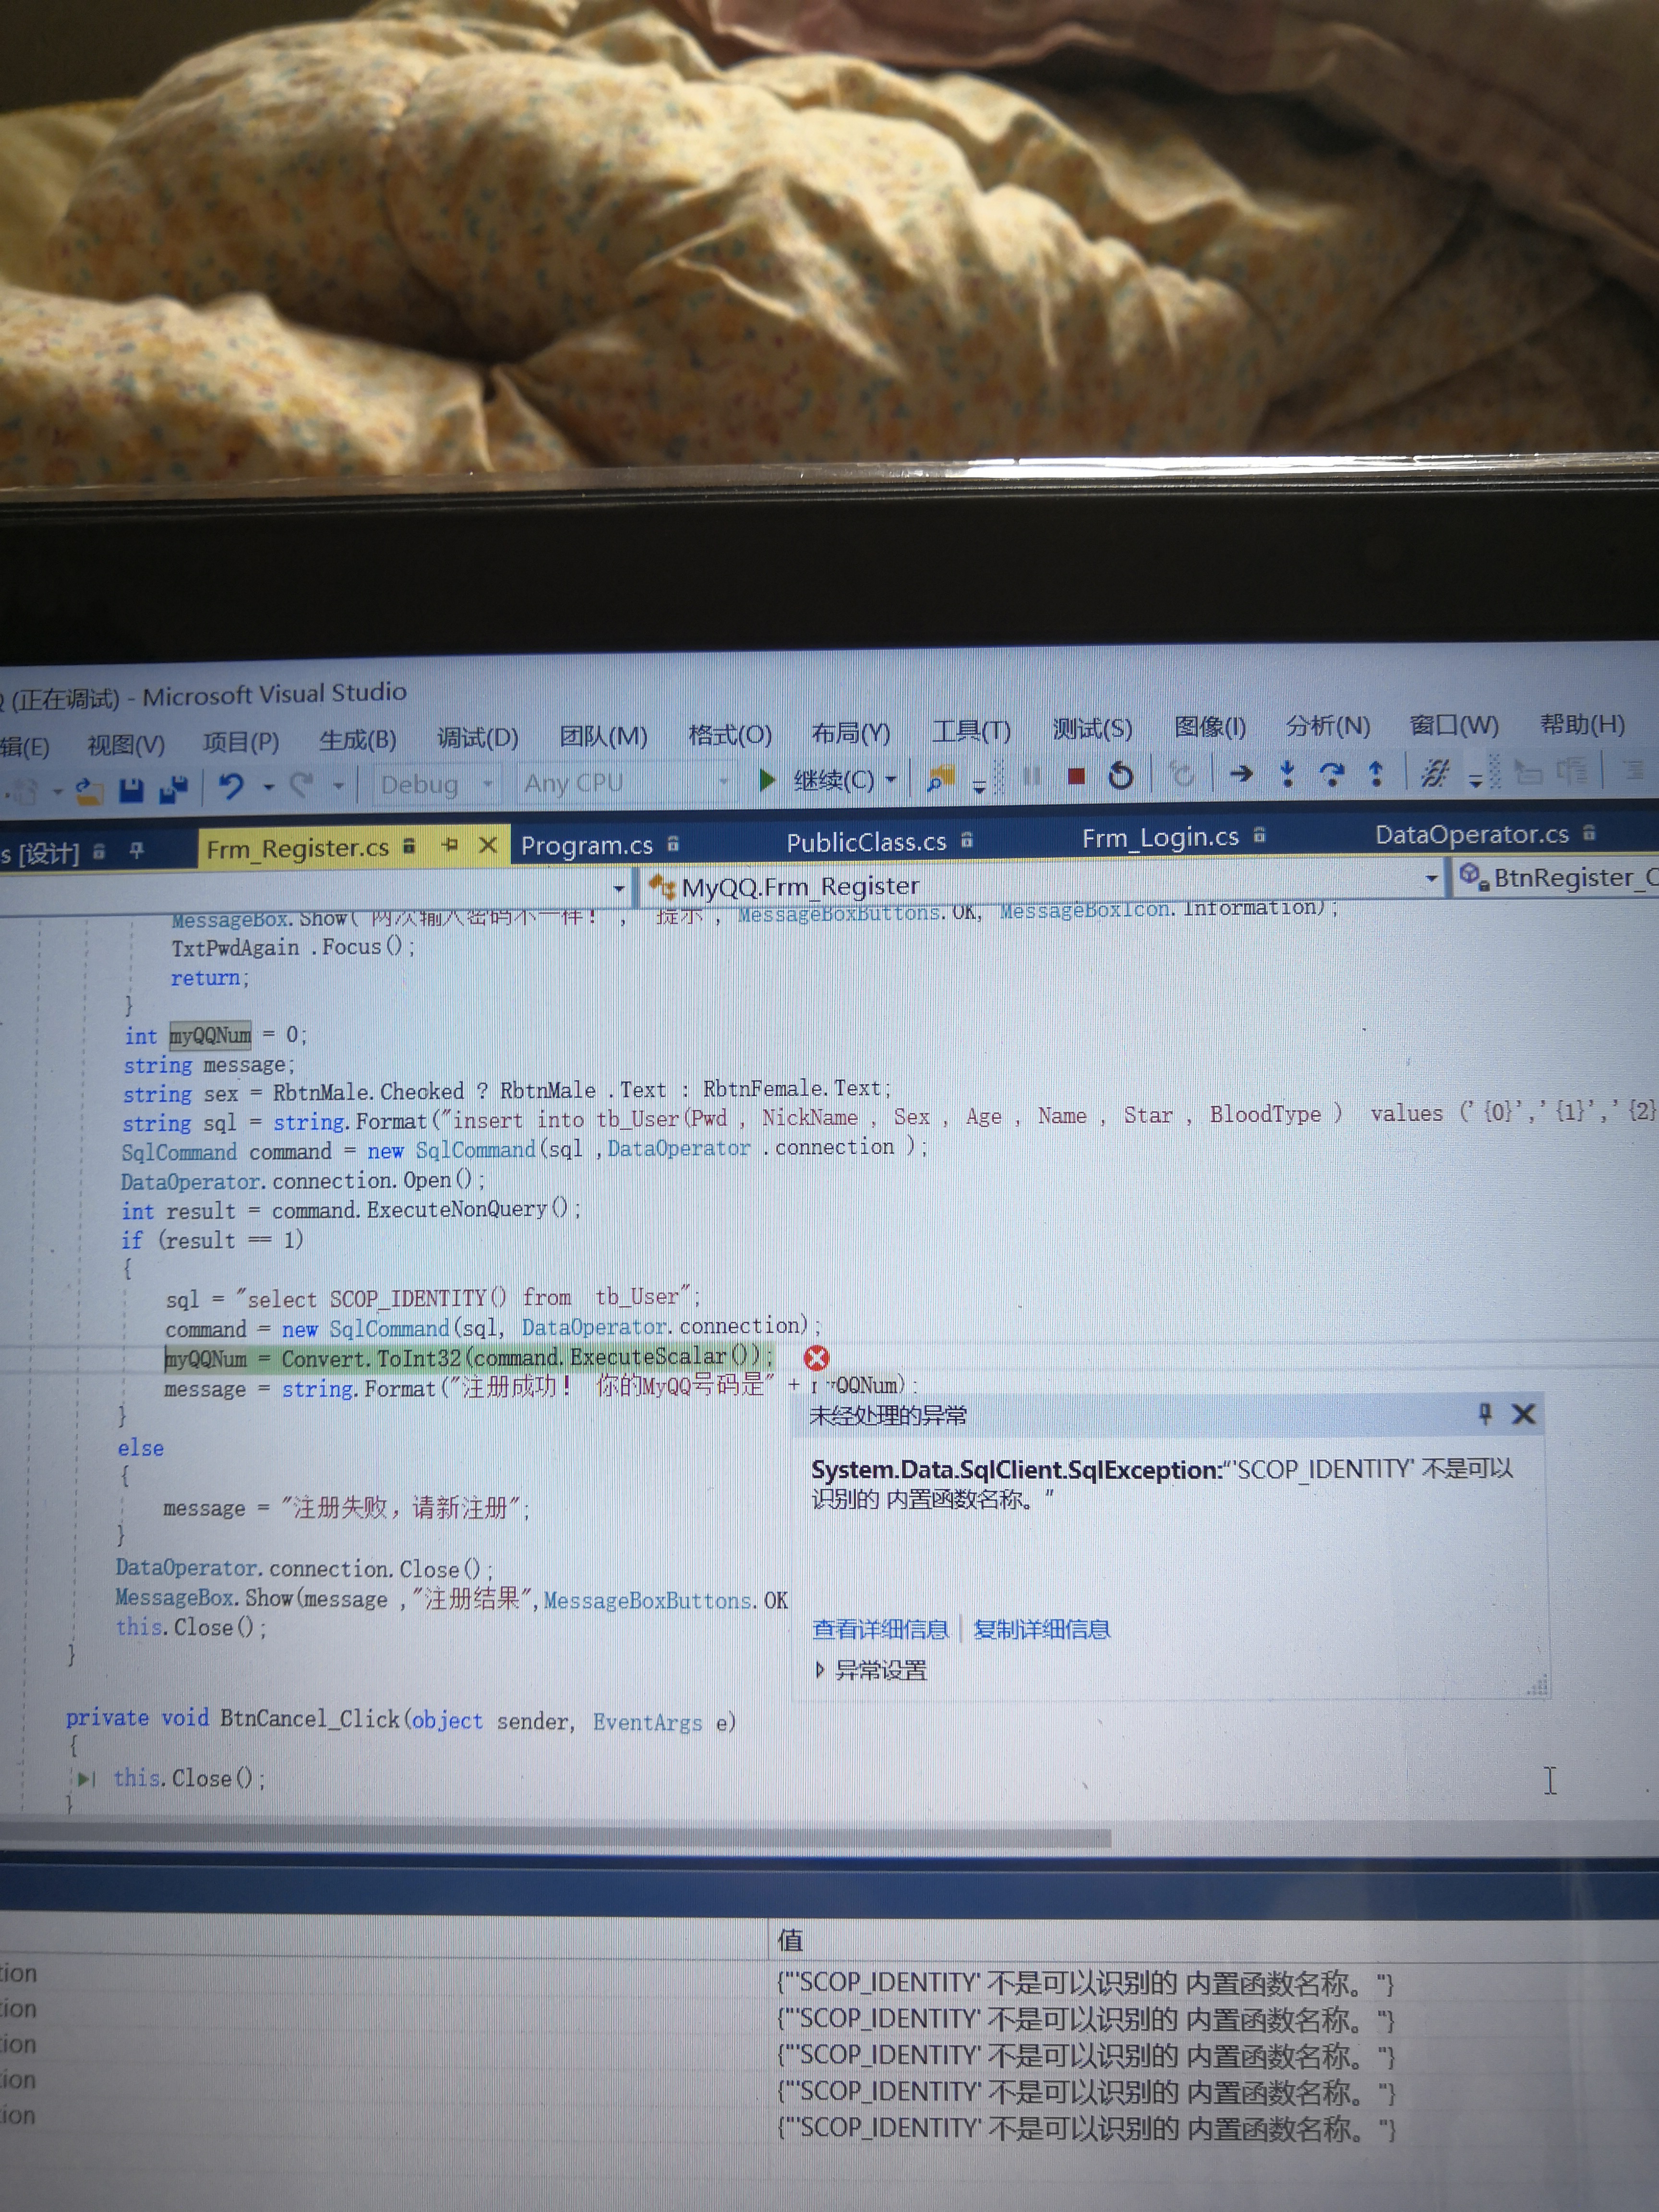Step Over using the toolbar icon
Viewport: 1659px width, 2212px height.
click(x=1332, y=773)
